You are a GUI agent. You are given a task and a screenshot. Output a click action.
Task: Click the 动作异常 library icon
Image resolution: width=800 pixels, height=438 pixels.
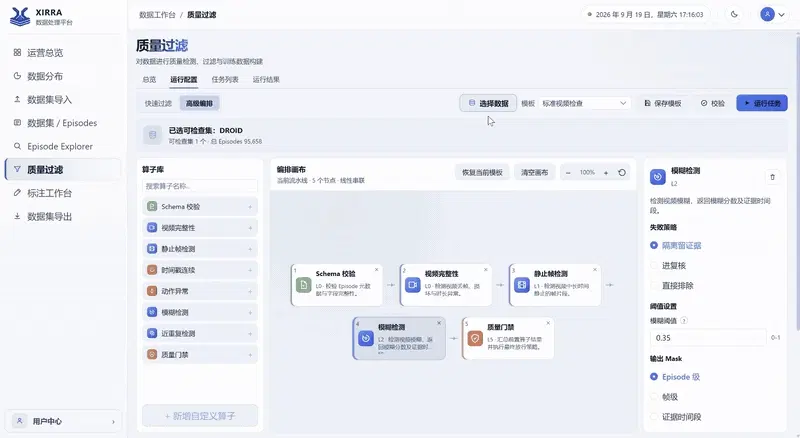click(x=152, y=291)
